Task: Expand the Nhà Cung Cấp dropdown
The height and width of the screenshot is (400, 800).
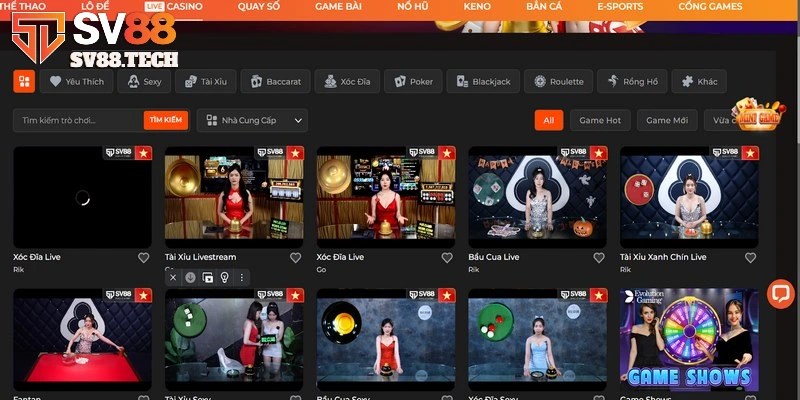Action: pyautogui.click(x=252, y=120)
